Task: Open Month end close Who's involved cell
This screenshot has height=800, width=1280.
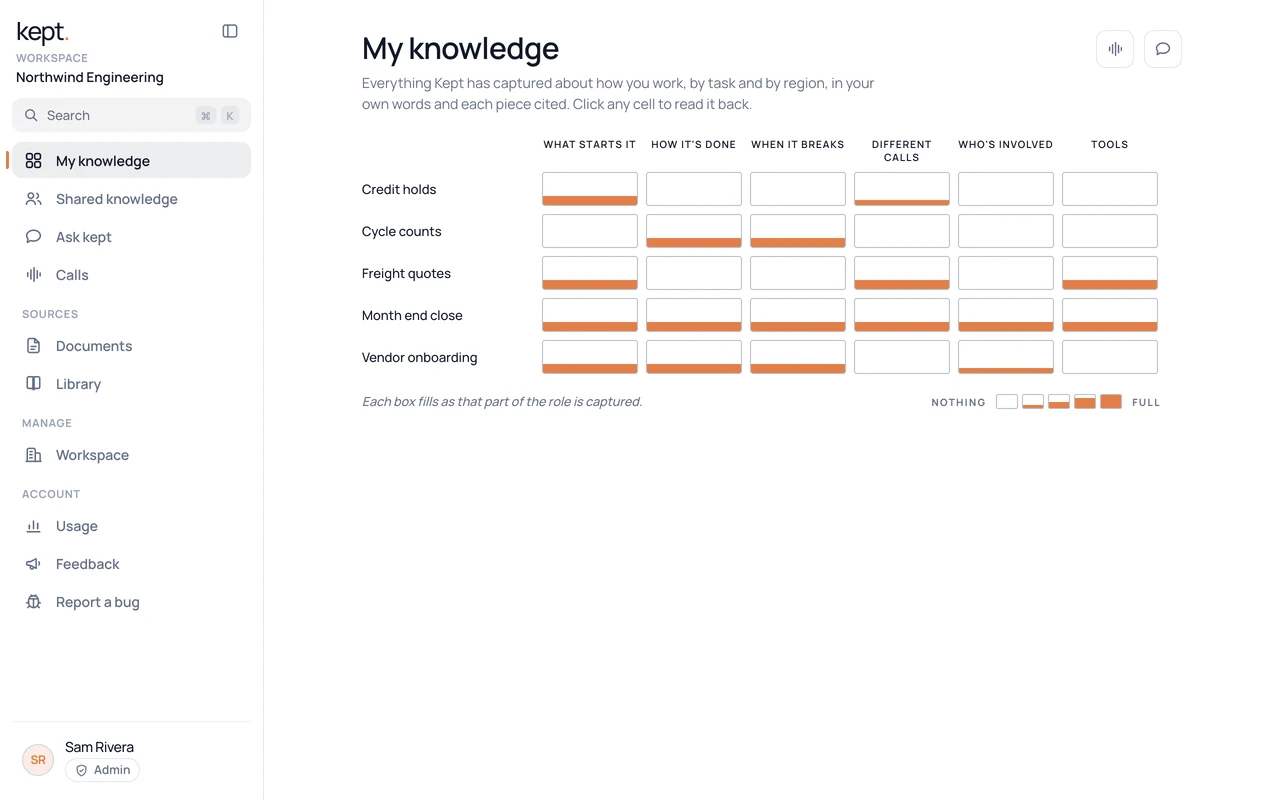Action: [1006, 315]
